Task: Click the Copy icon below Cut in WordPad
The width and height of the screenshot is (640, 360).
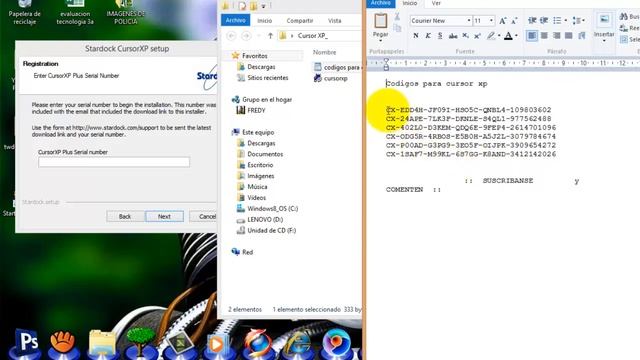Action: [x=397, y=28]
